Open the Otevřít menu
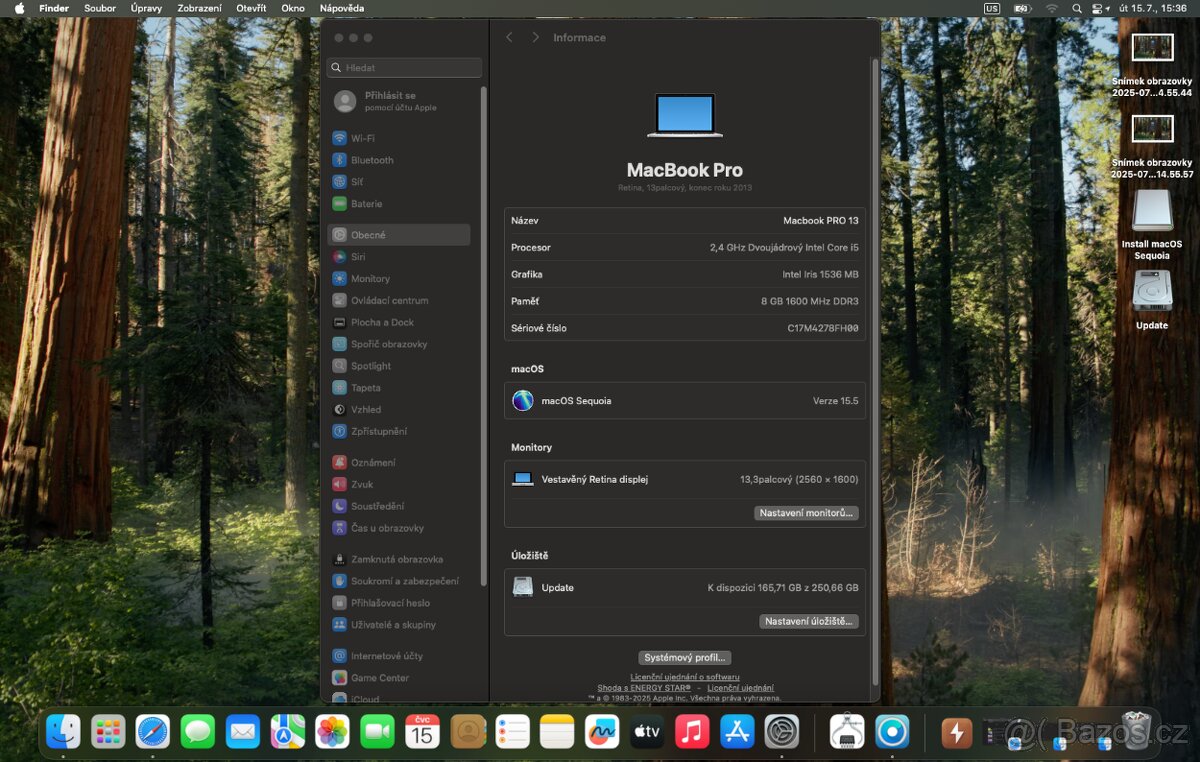 [x=251, y=8]
